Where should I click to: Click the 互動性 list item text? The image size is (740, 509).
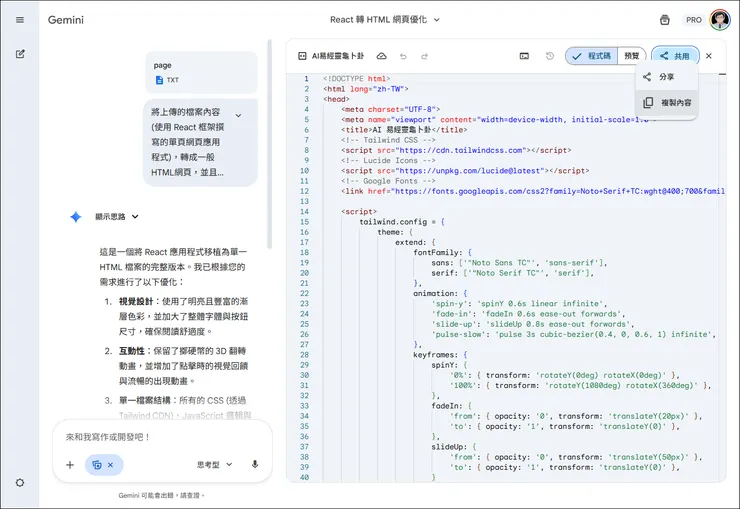[x=182, y=366]
